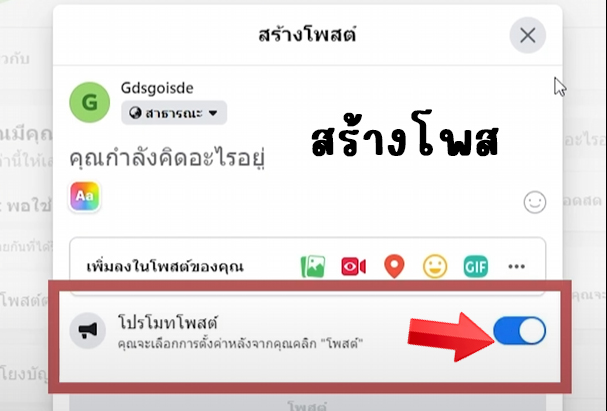Choose colorful Aa background style
This screenshot has height=411, width=607.
[x=85, y=196]
